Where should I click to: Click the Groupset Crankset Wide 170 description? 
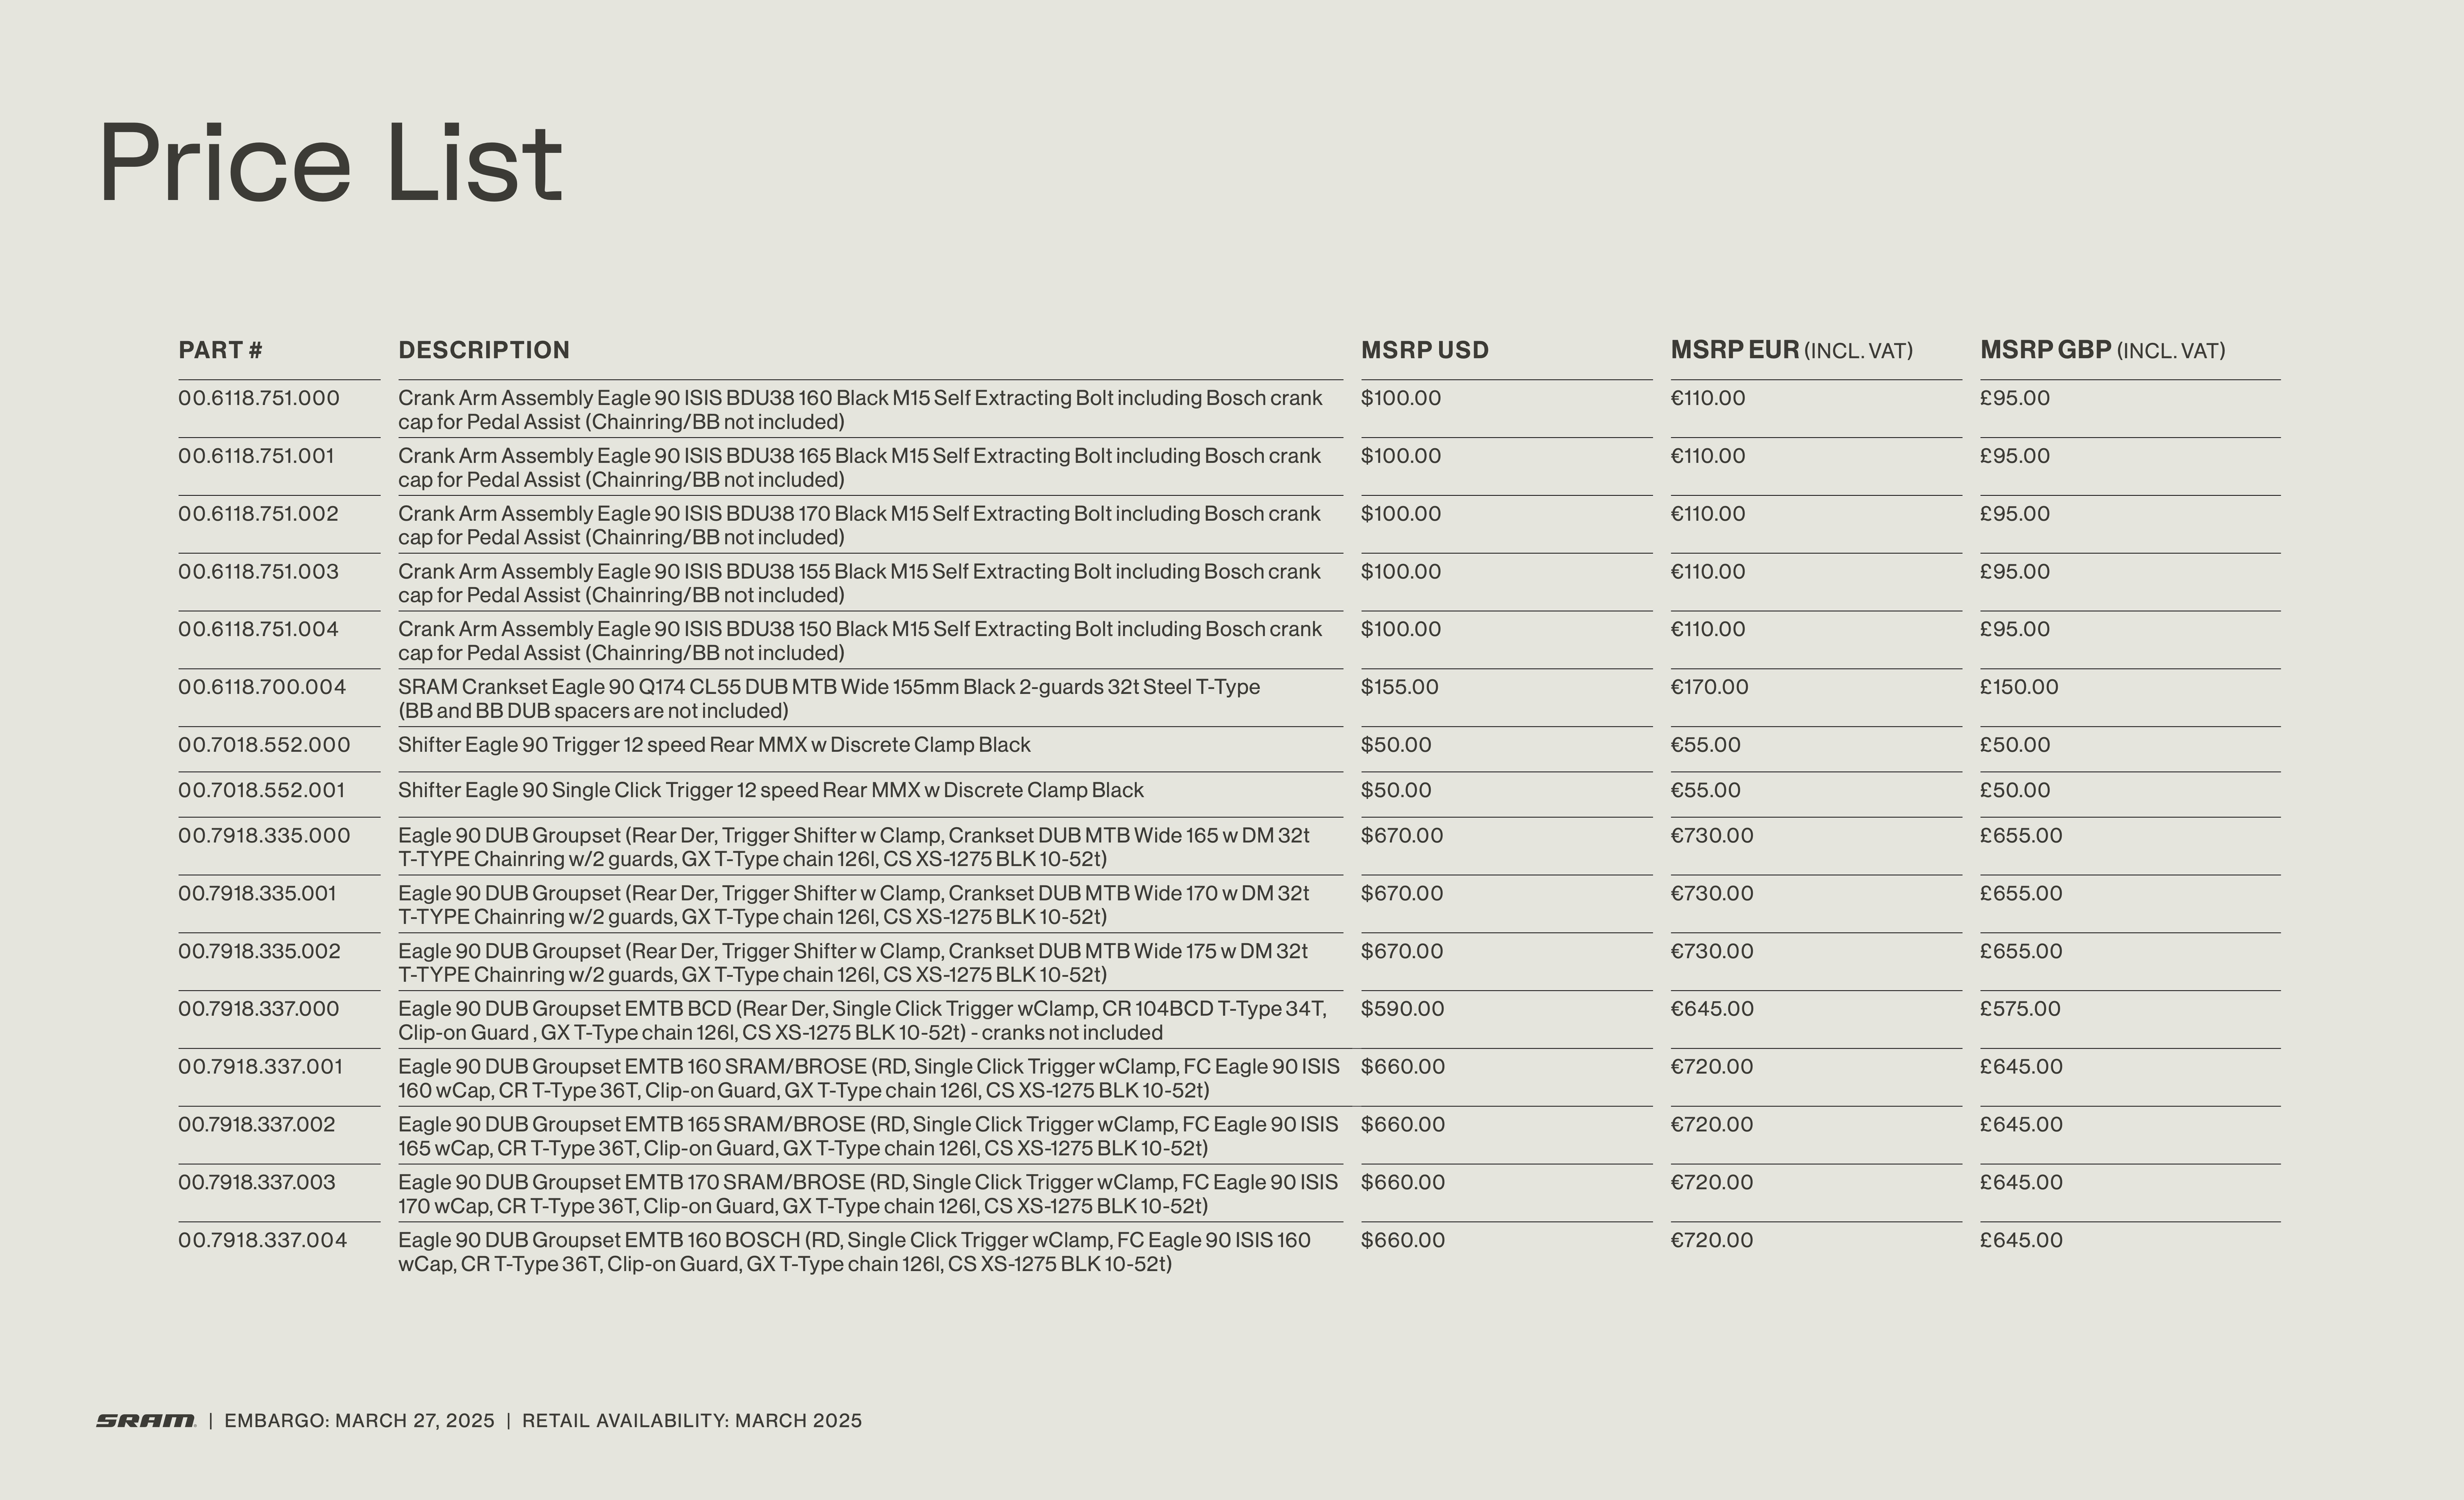pos(854,905)
